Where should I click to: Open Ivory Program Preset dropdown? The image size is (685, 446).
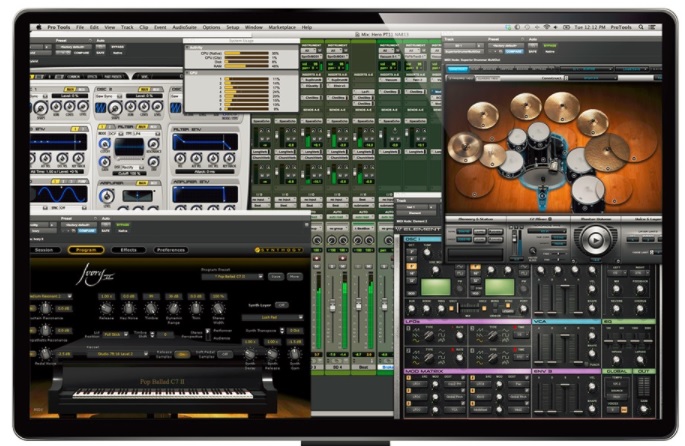[x=232, y=277]
